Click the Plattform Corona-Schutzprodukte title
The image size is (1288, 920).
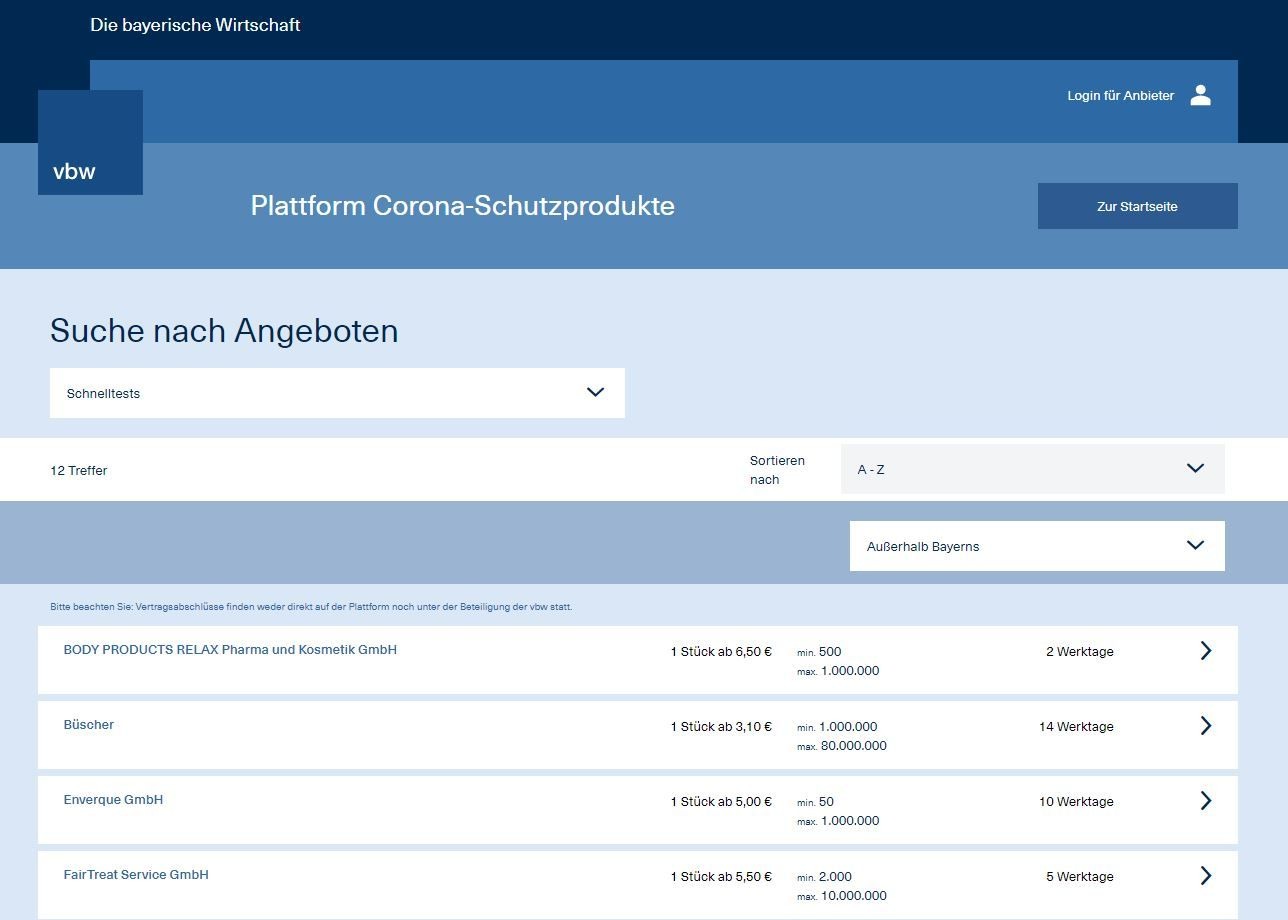click(x=462, y=206)
